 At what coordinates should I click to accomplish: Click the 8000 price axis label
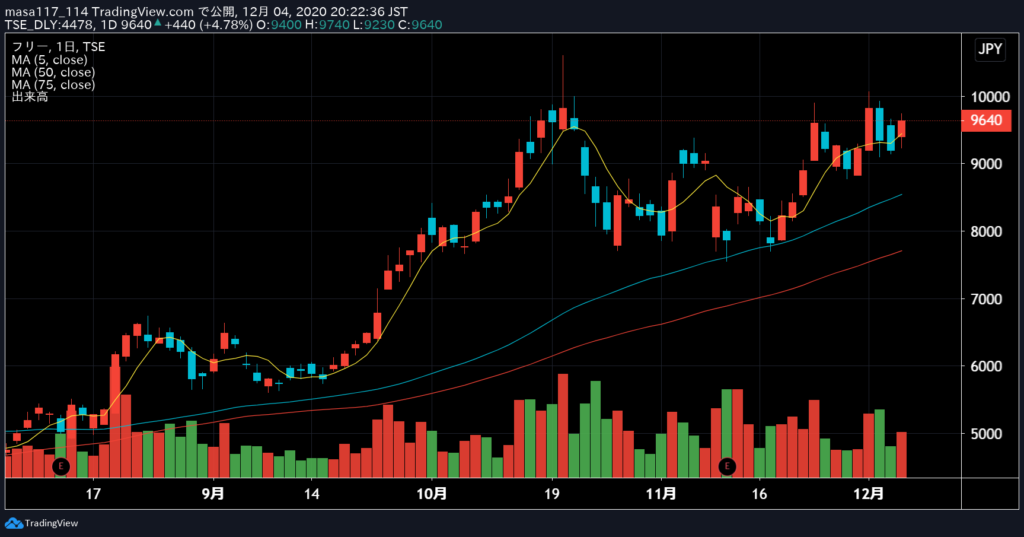[986, 231]
